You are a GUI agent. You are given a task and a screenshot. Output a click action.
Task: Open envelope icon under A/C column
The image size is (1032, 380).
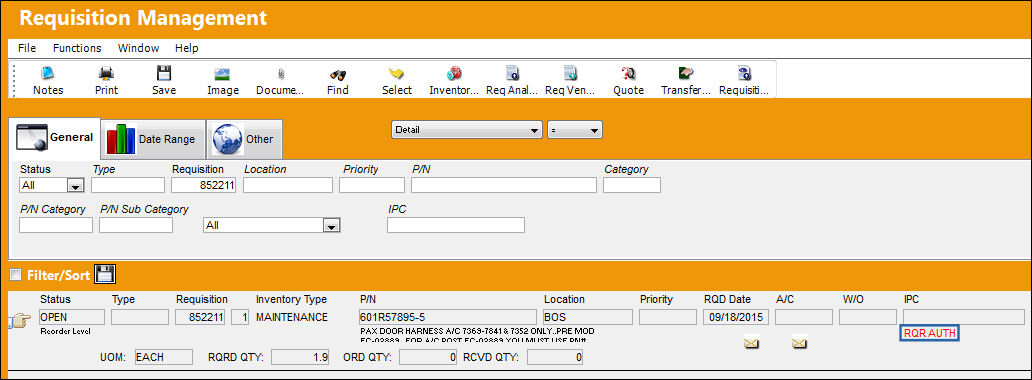click(800, 343)
